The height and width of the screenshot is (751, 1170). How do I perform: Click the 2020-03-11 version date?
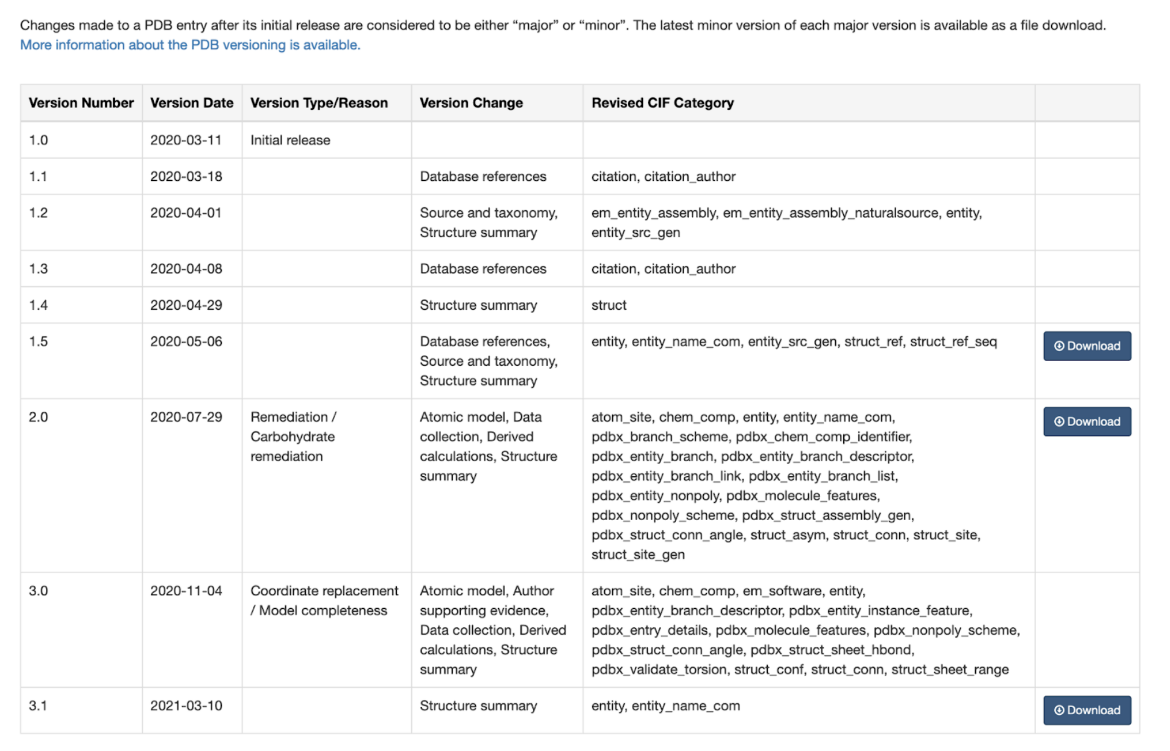tap(186, 140)
